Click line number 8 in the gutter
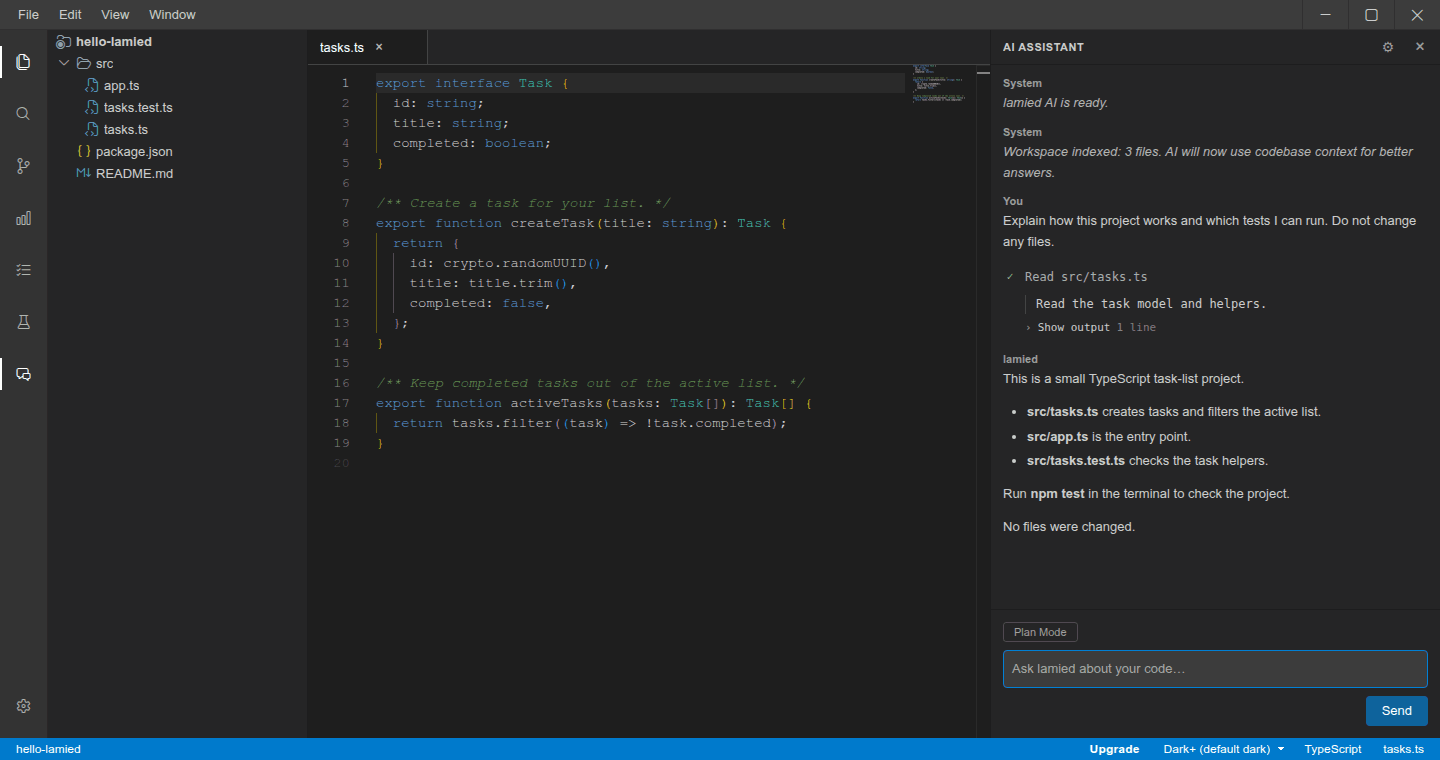Screen dimensions: 1440x760 (x=345, y=223)
